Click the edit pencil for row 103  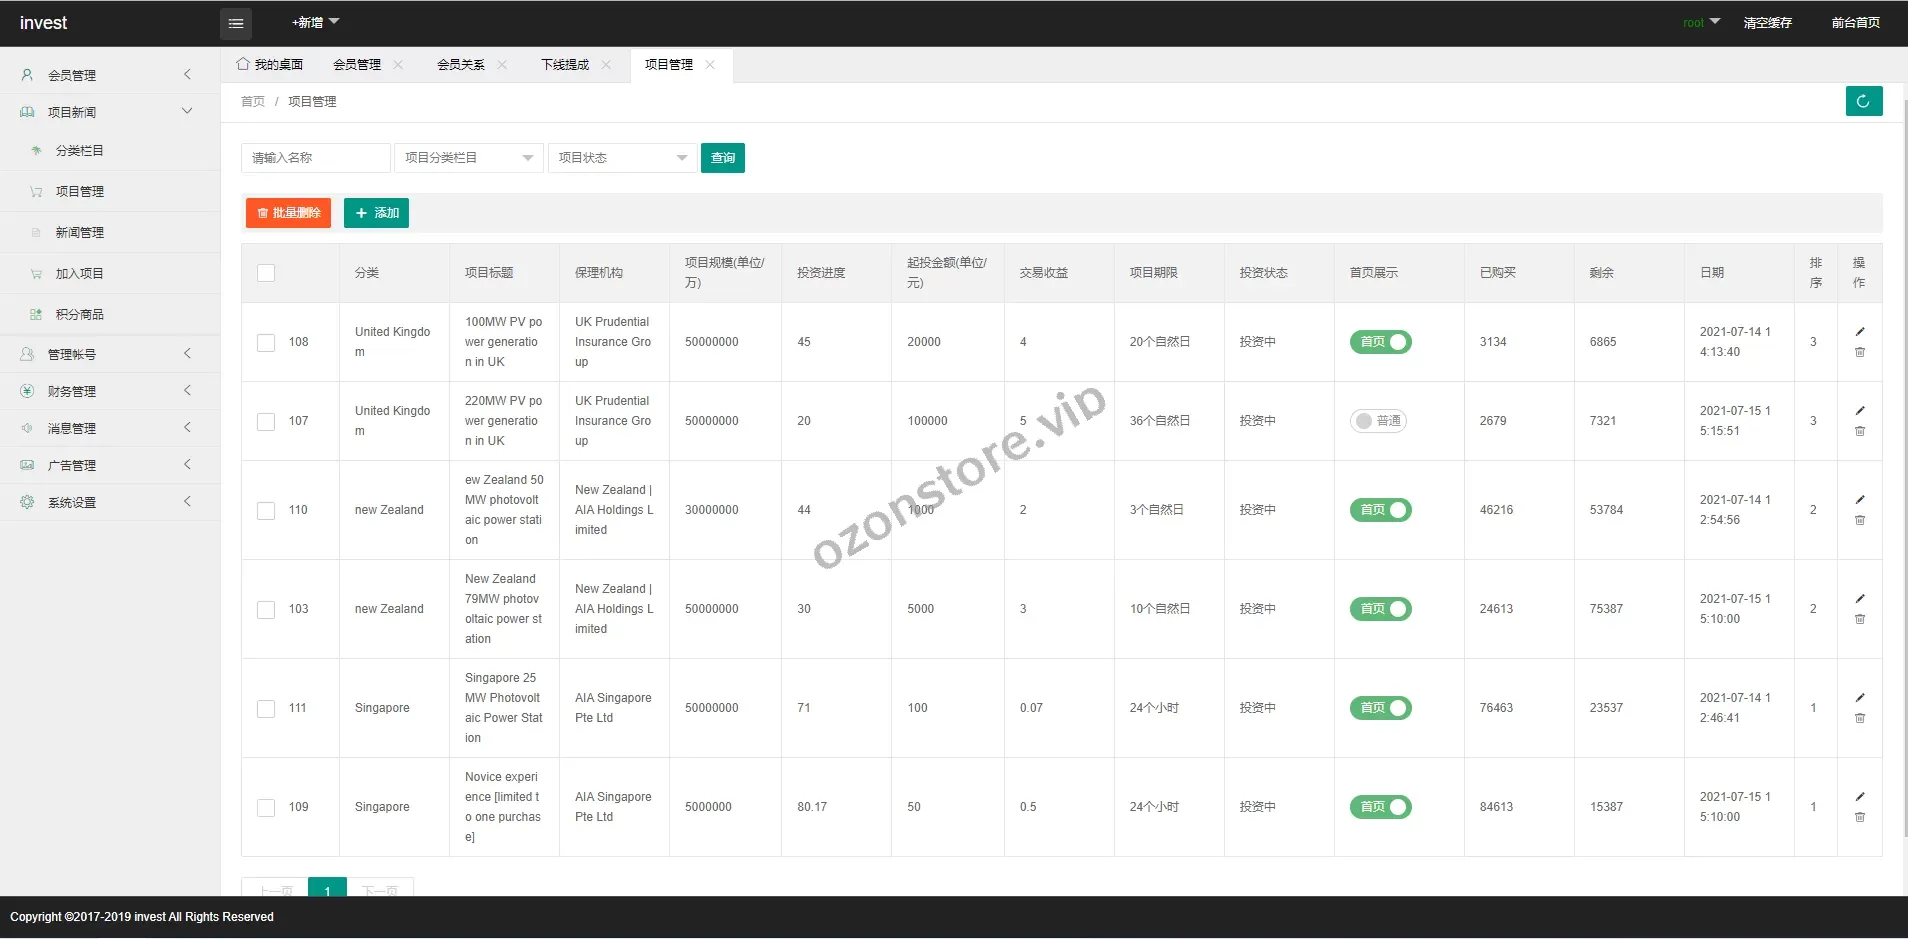point(1860,599)
